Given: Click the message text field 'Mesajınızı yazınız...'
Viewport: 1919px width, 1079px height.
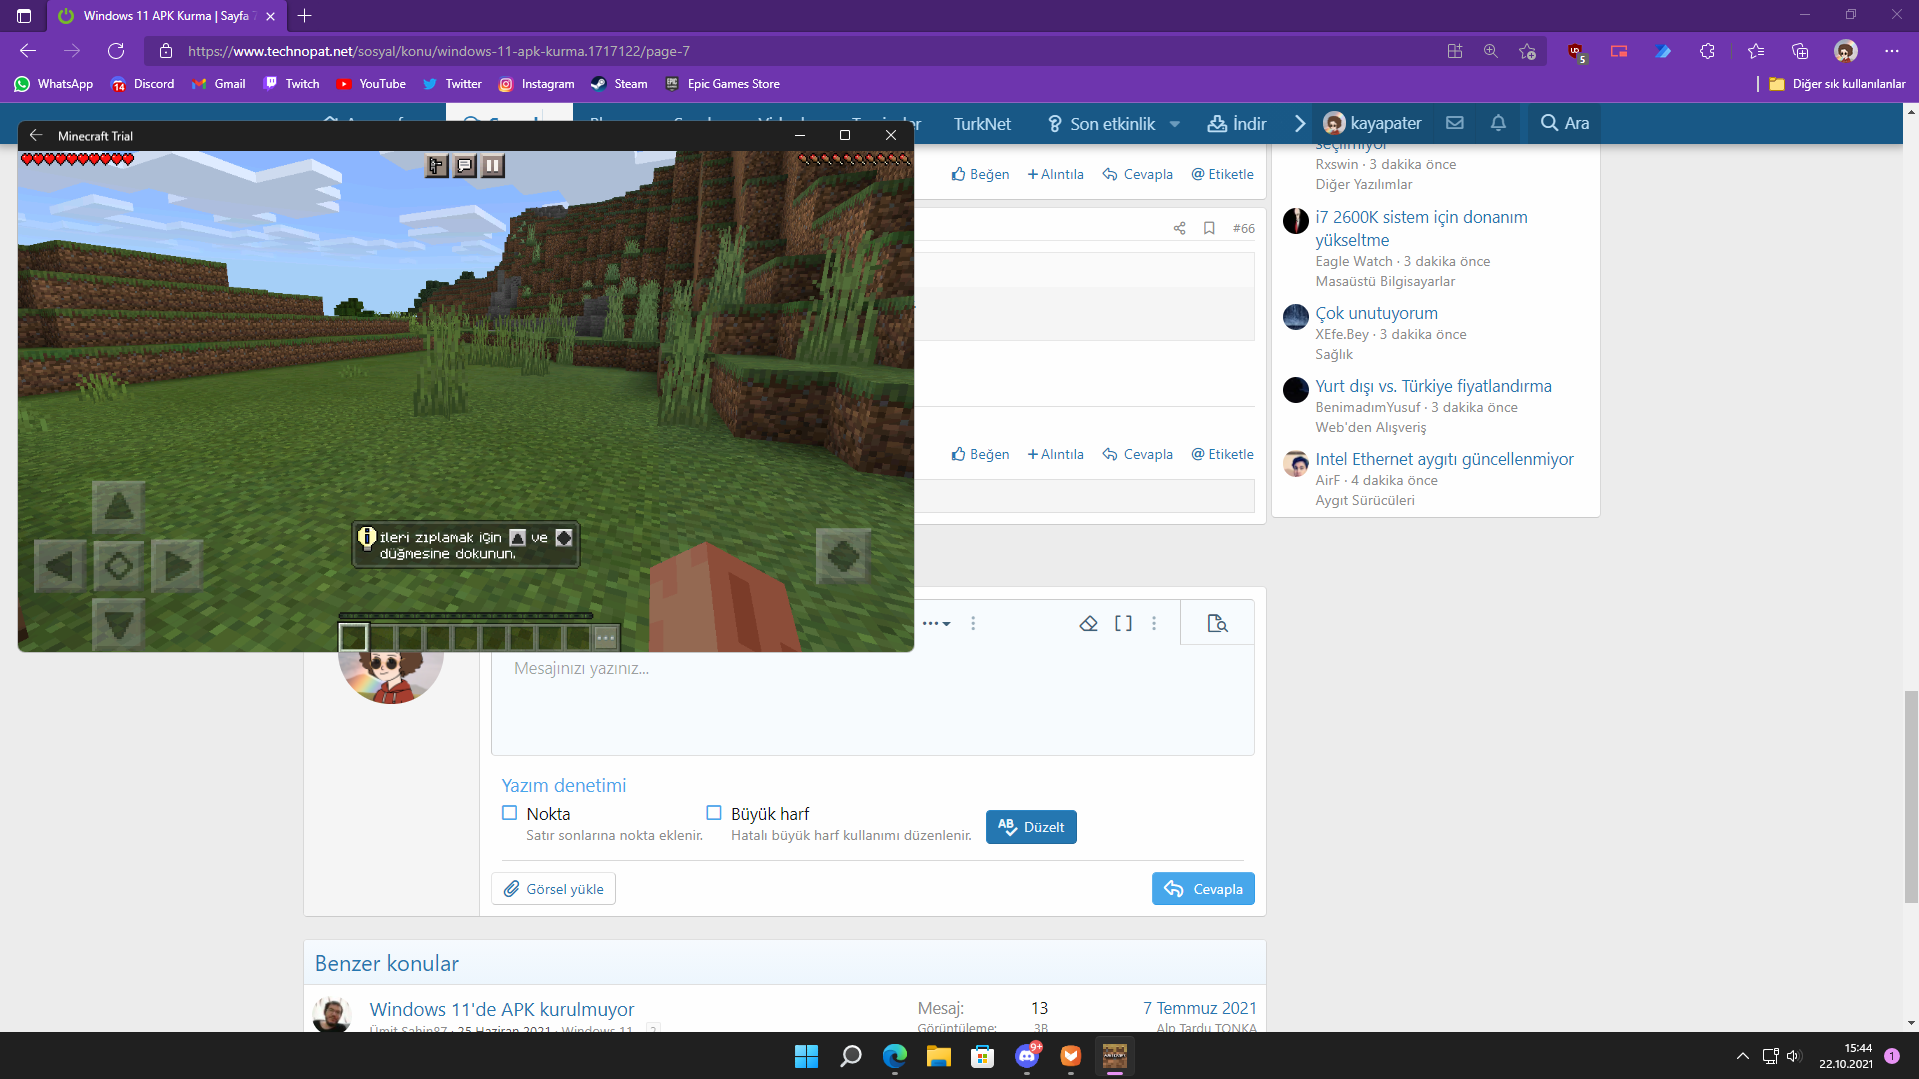Looking at the screenshot, I should click(872, 700).
